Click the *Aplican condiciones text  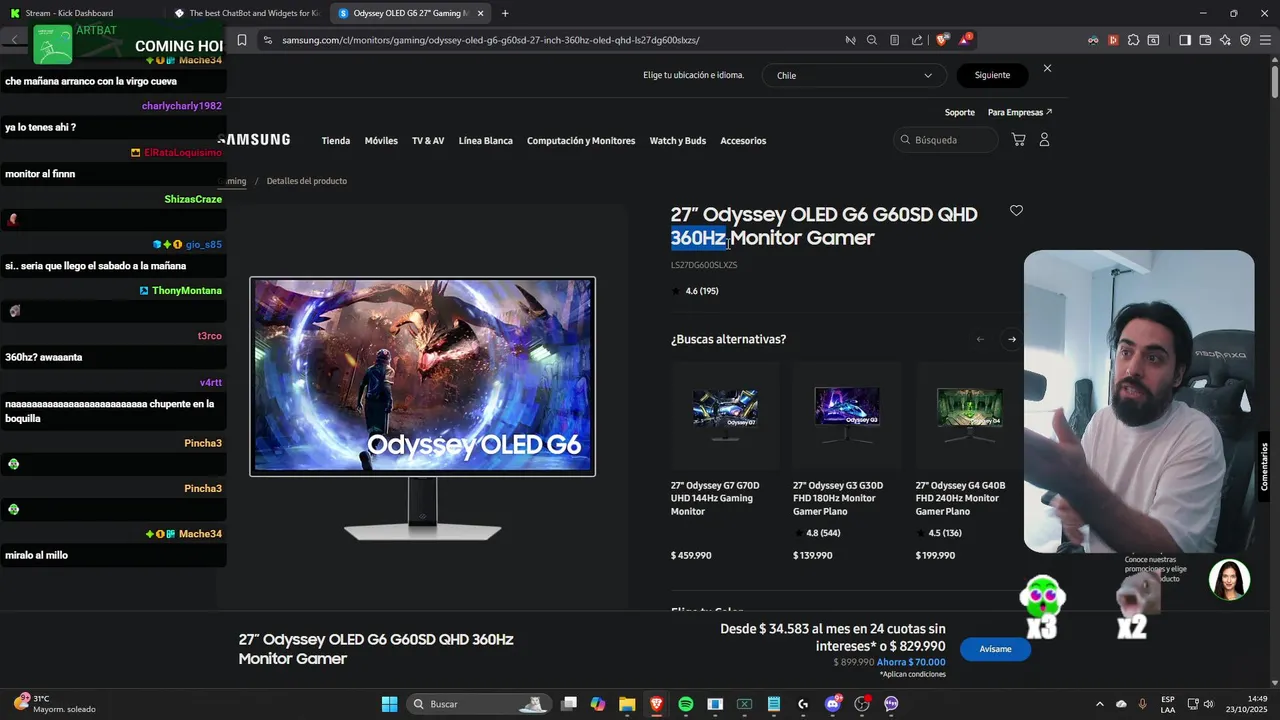coord(913,674)
